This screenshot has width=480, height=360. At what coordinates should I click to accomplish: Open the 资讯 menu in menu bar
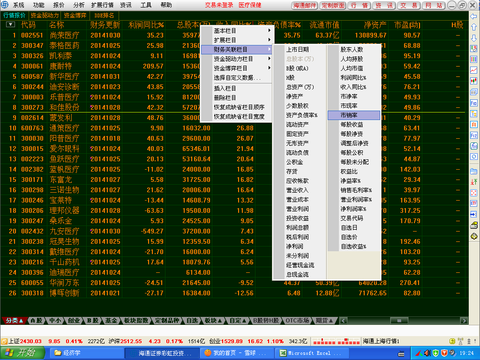click(126, 5)
